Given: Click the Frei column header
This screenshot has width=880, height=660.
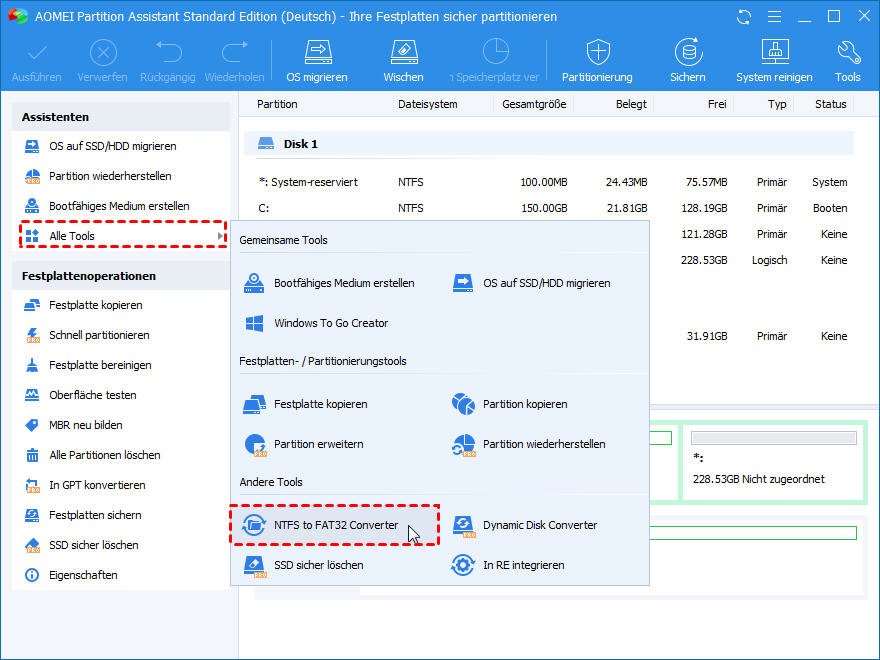Looking at the screenshot, I should tap(717, 104).
